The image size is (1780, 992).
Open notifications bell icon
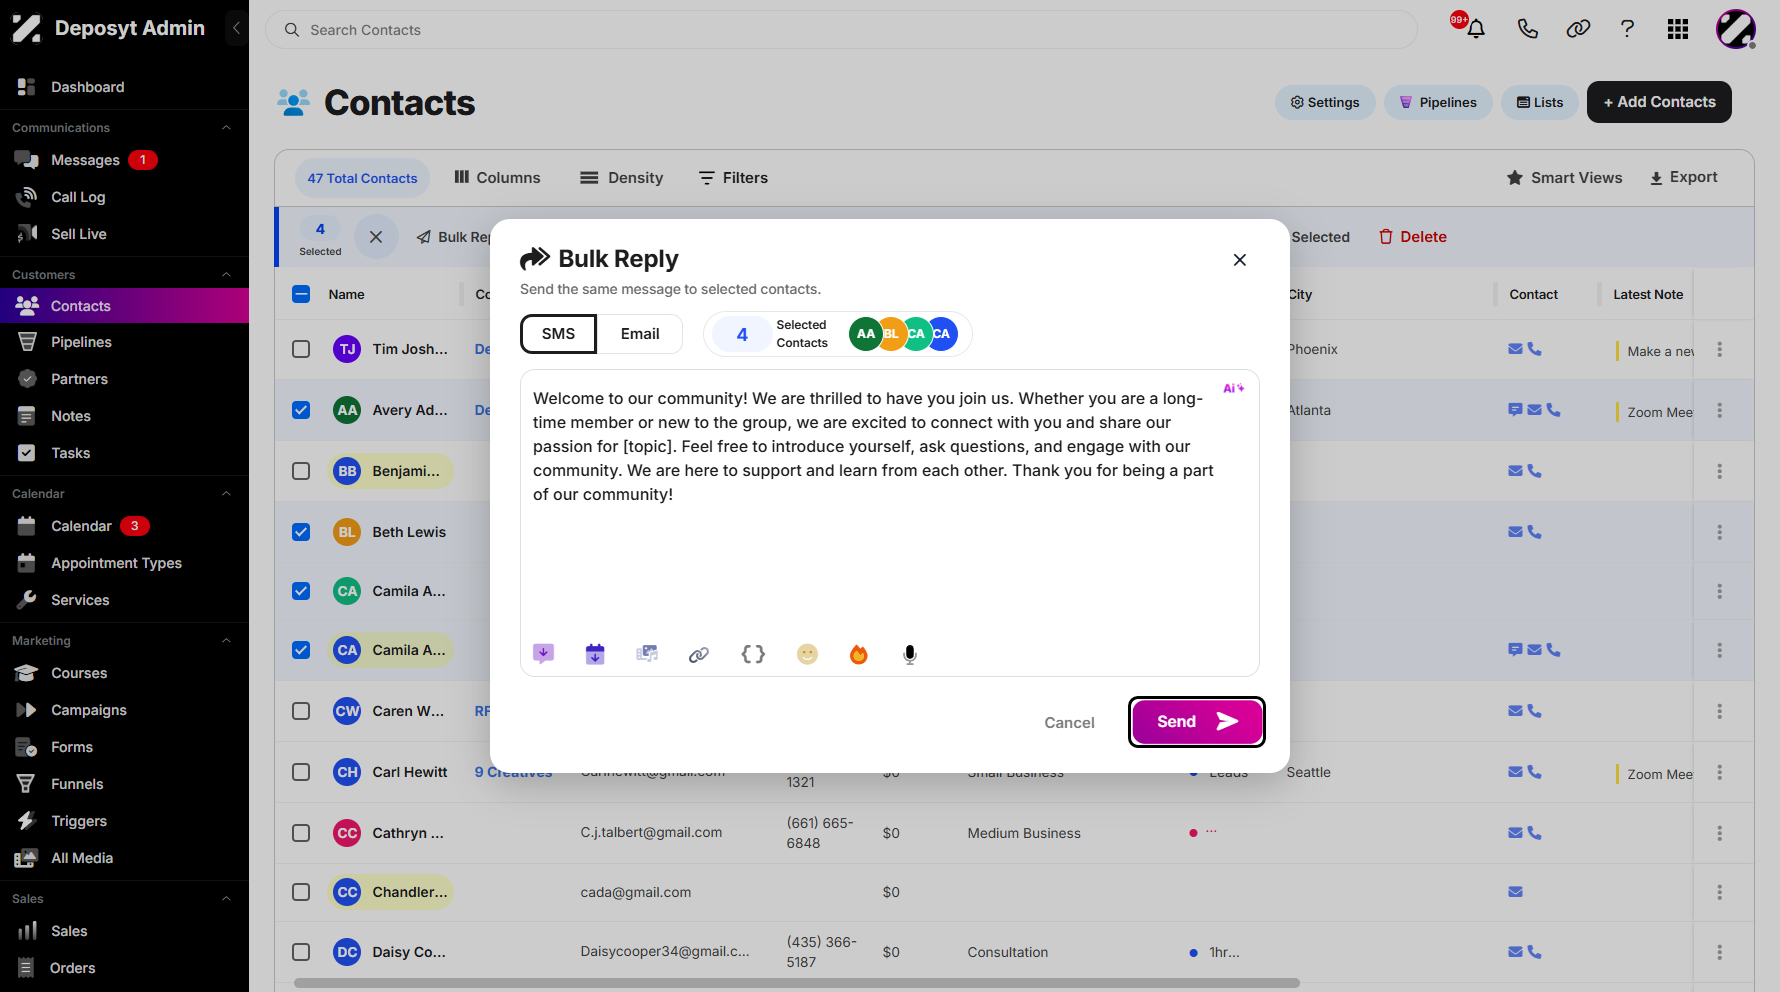[x=1475, y=29]
